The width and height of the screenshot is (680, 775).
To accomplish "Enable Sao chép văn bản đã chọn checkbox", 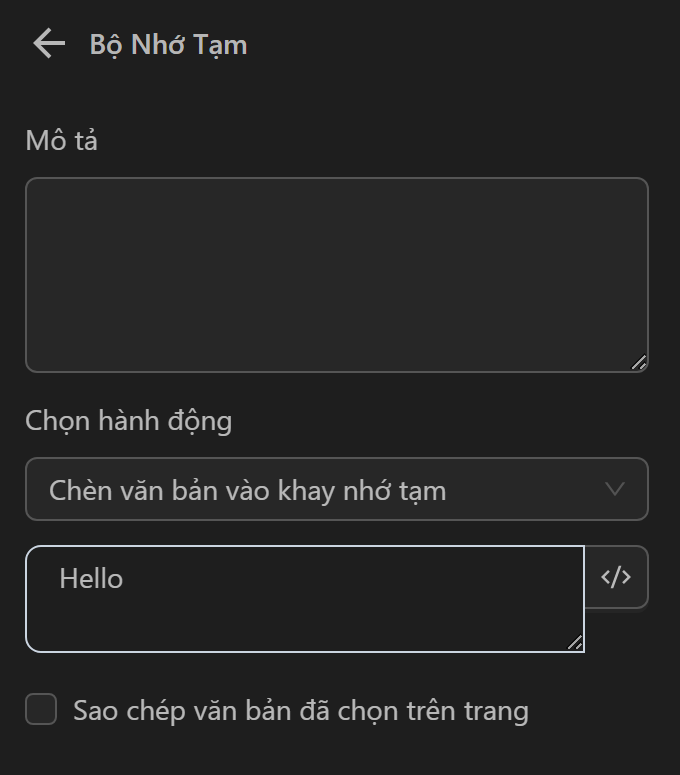I will click(x=41, y=710).
